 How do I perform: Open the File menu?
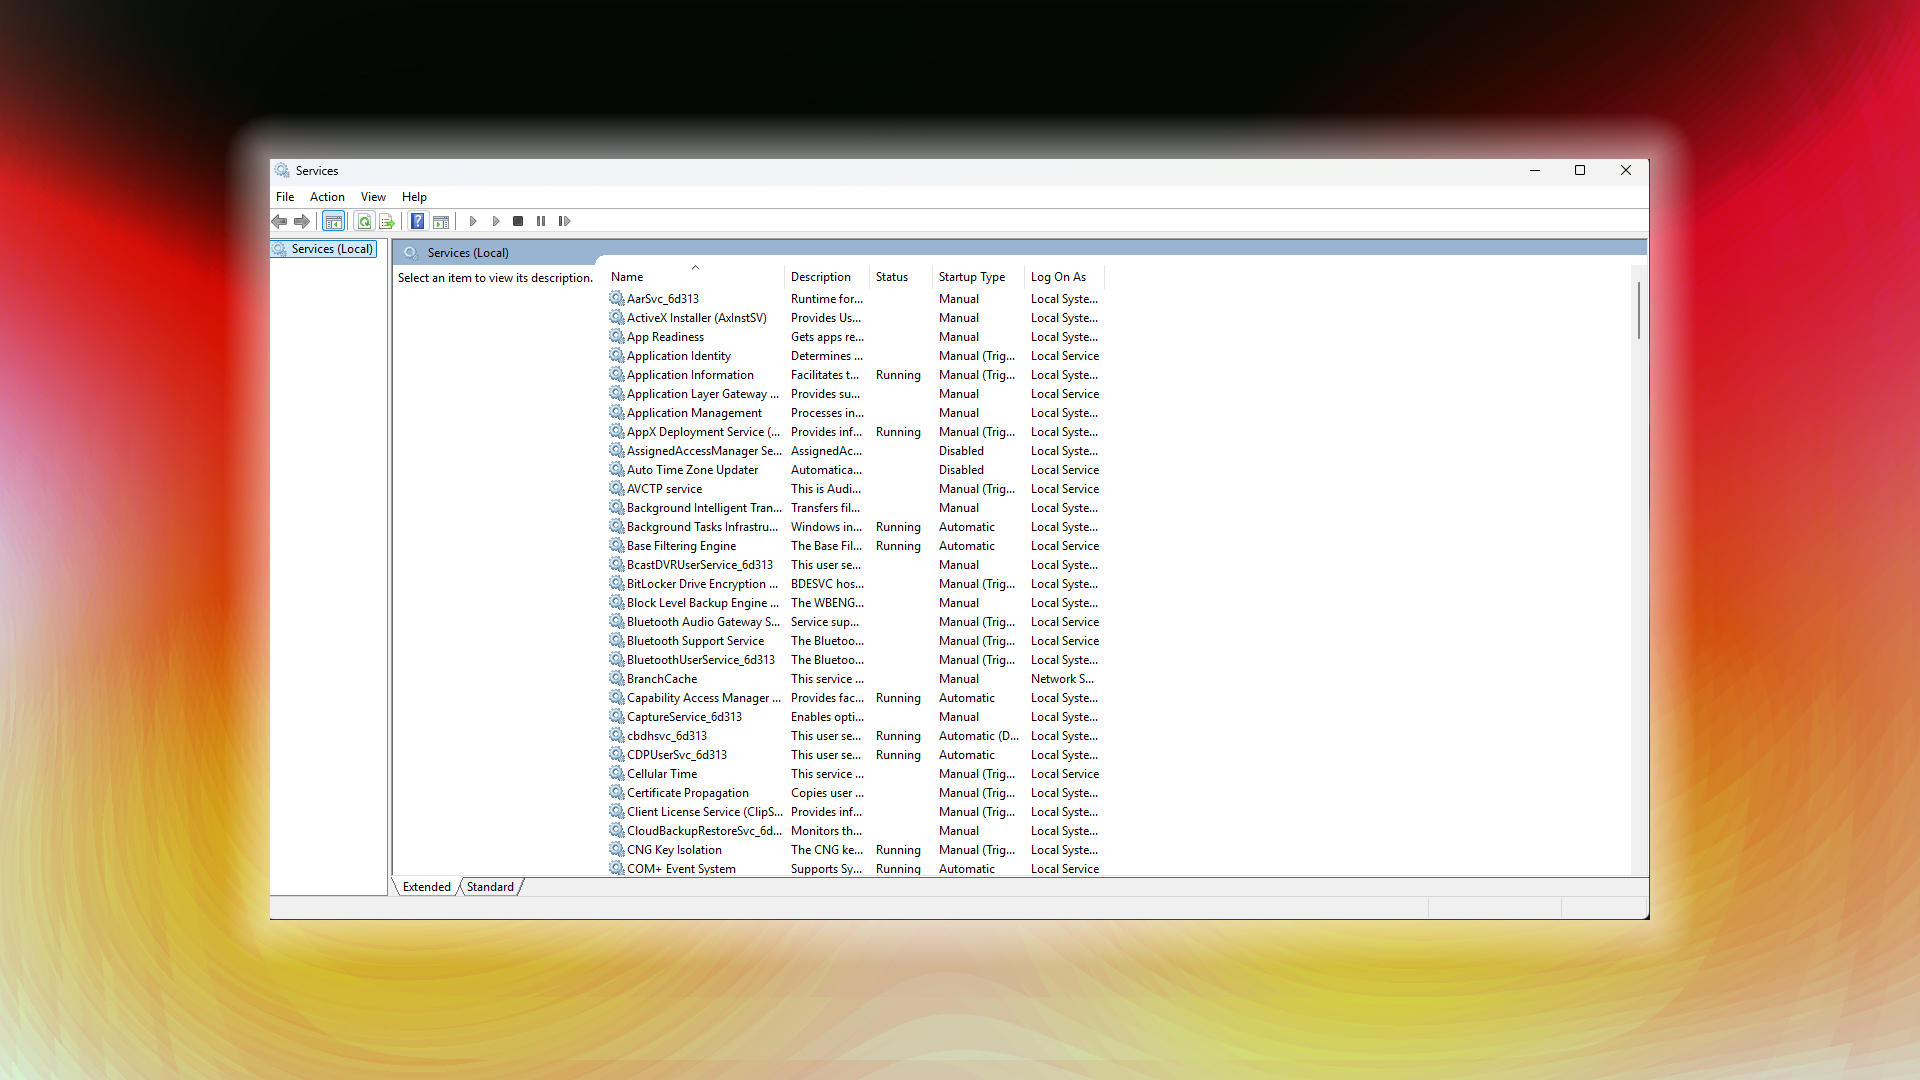coord(285,197)
